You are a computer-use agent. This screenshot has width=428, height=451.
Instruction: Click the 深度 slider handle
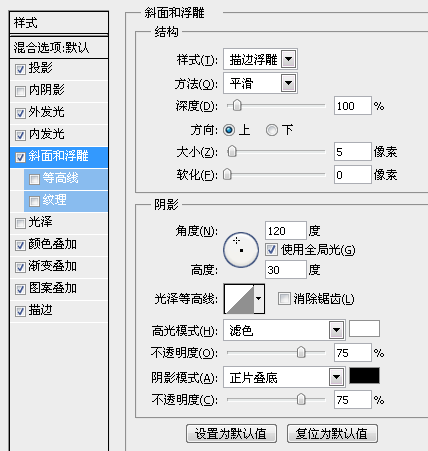pyautogui.click(x=237, y=105)
